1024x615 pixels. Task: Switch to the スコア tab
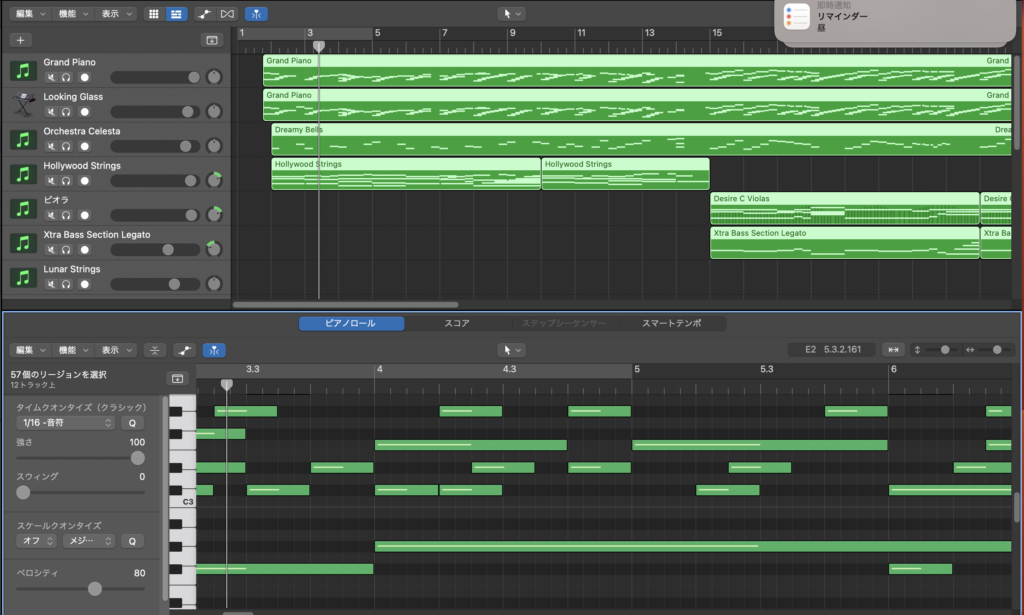coord(457,323)
